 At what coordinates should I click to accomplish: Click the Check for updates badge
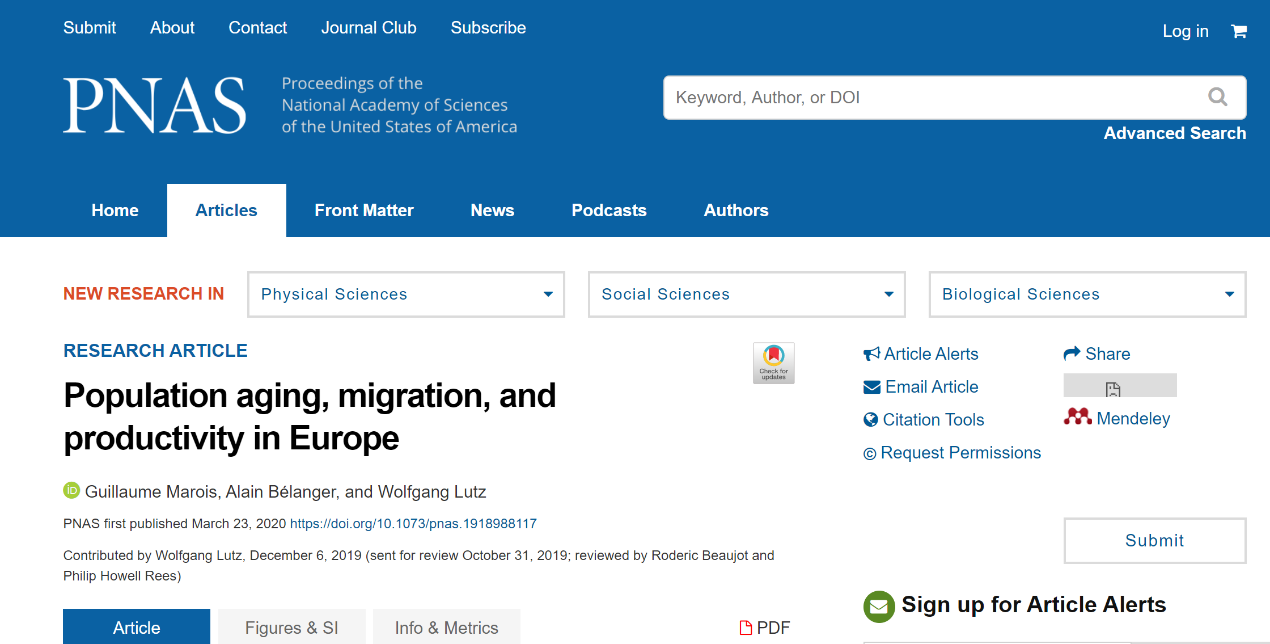pyautogui.click(x=773, y=363)
